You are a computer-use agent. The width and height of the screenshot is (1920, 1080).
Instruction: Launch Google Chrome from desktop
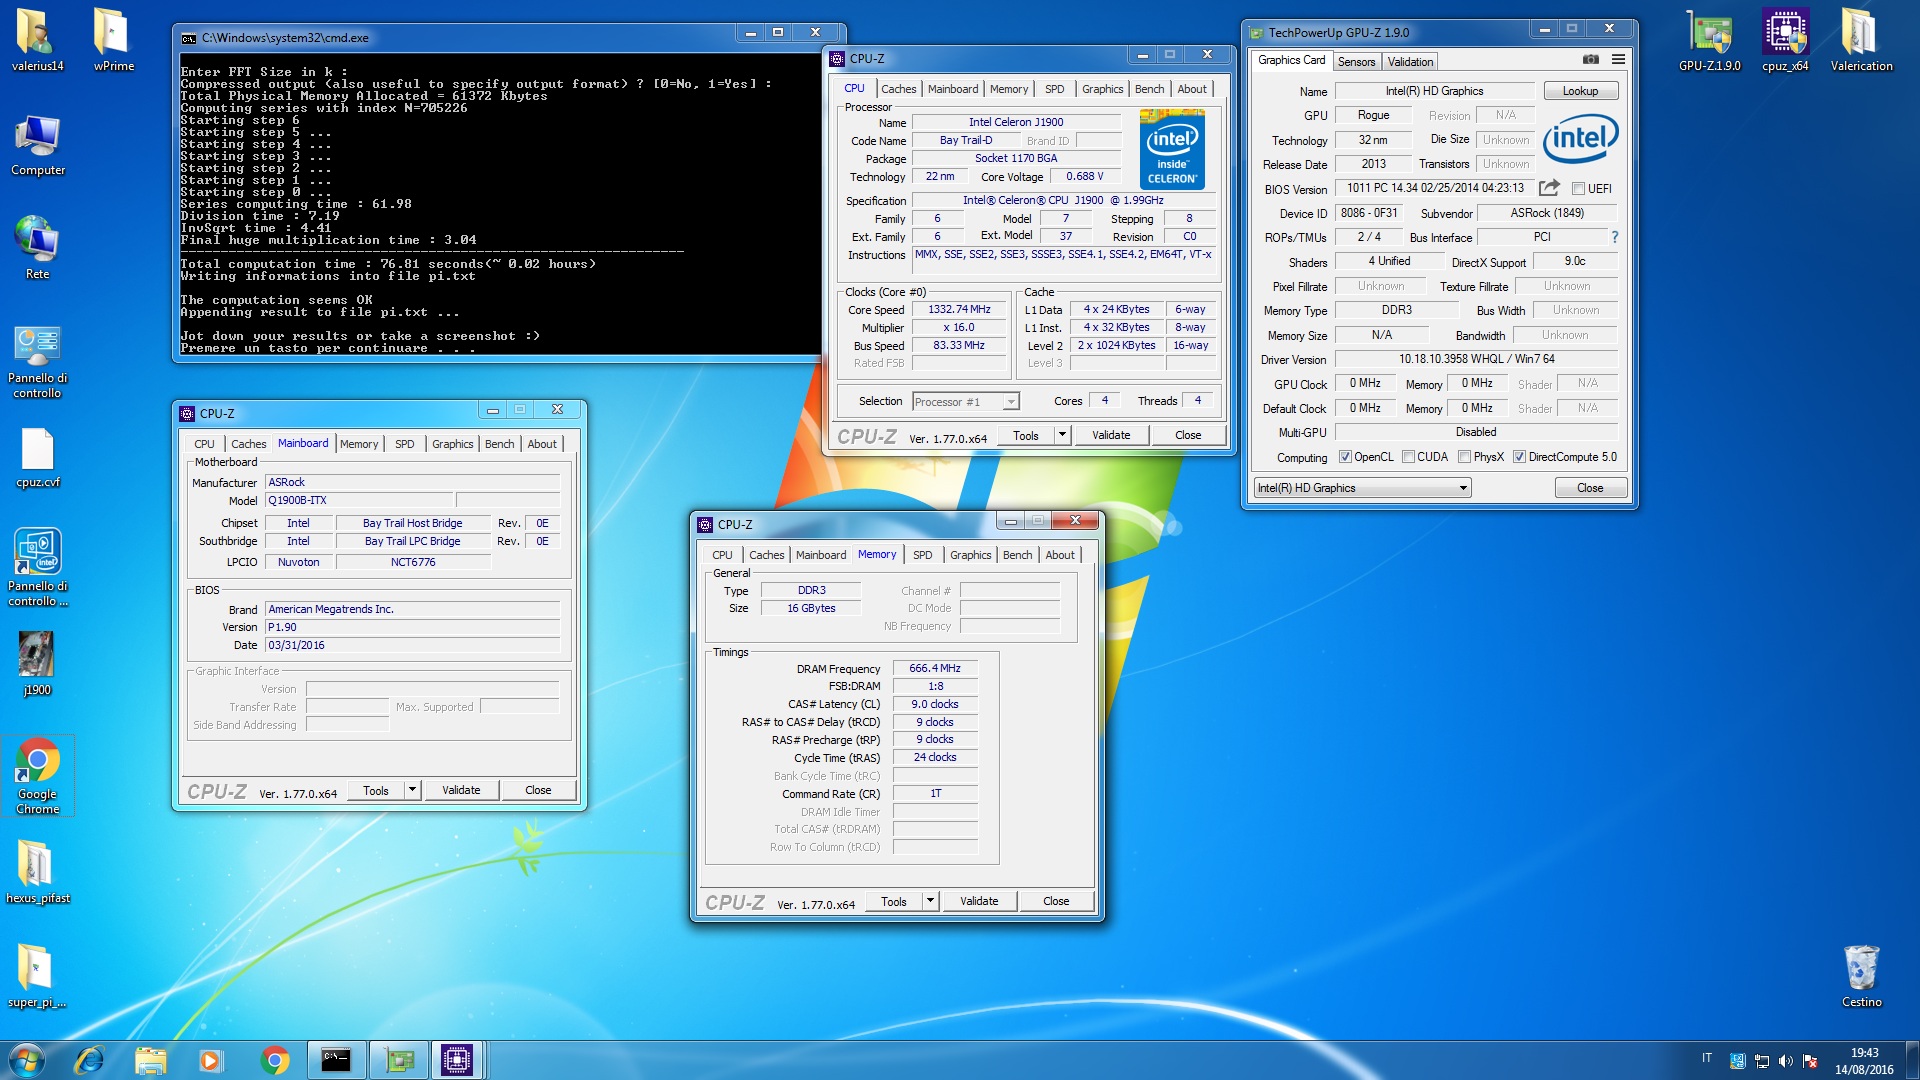(37, 776)
